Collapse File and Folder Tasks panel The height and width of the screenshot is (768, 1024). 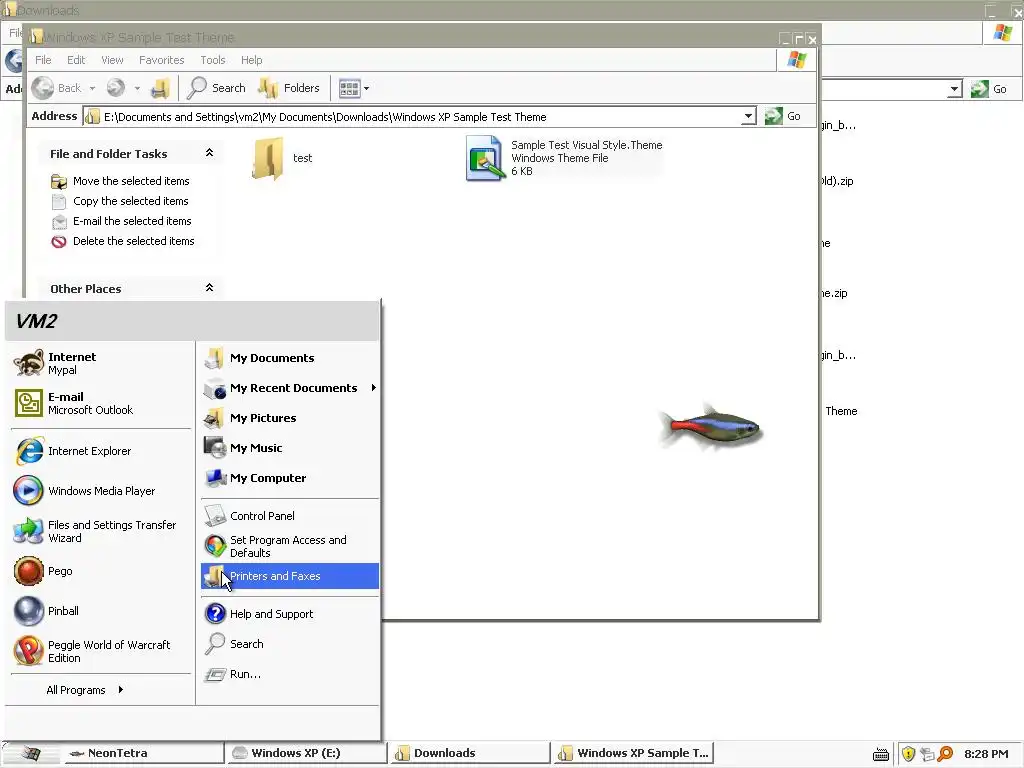[210, 153]
